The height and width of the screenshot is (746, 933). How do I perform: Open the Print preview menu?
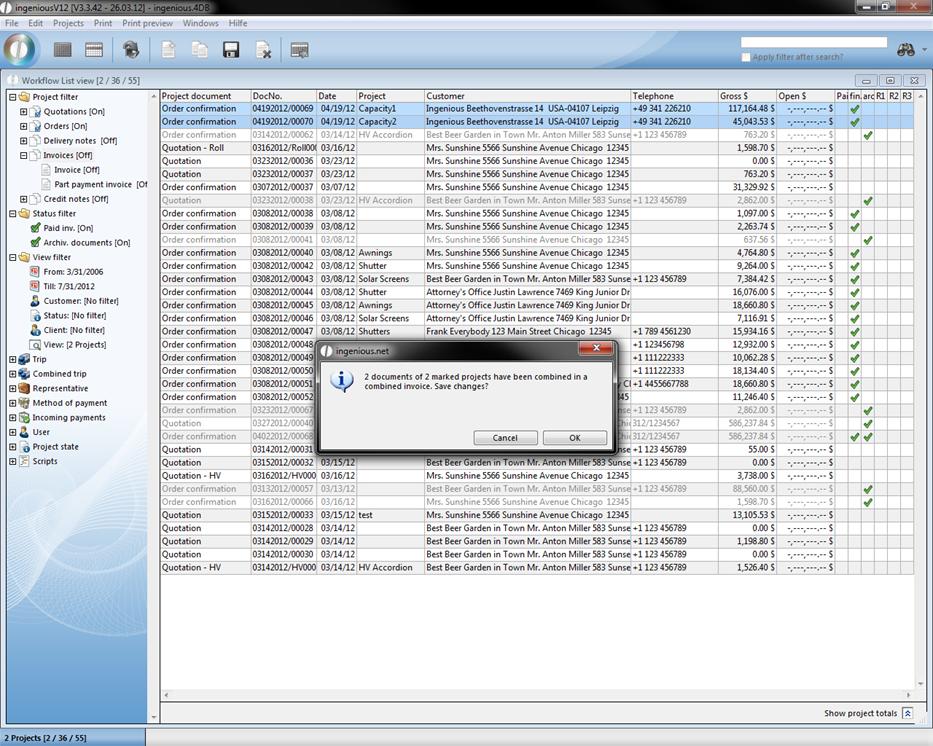click(x=147, y=23)
